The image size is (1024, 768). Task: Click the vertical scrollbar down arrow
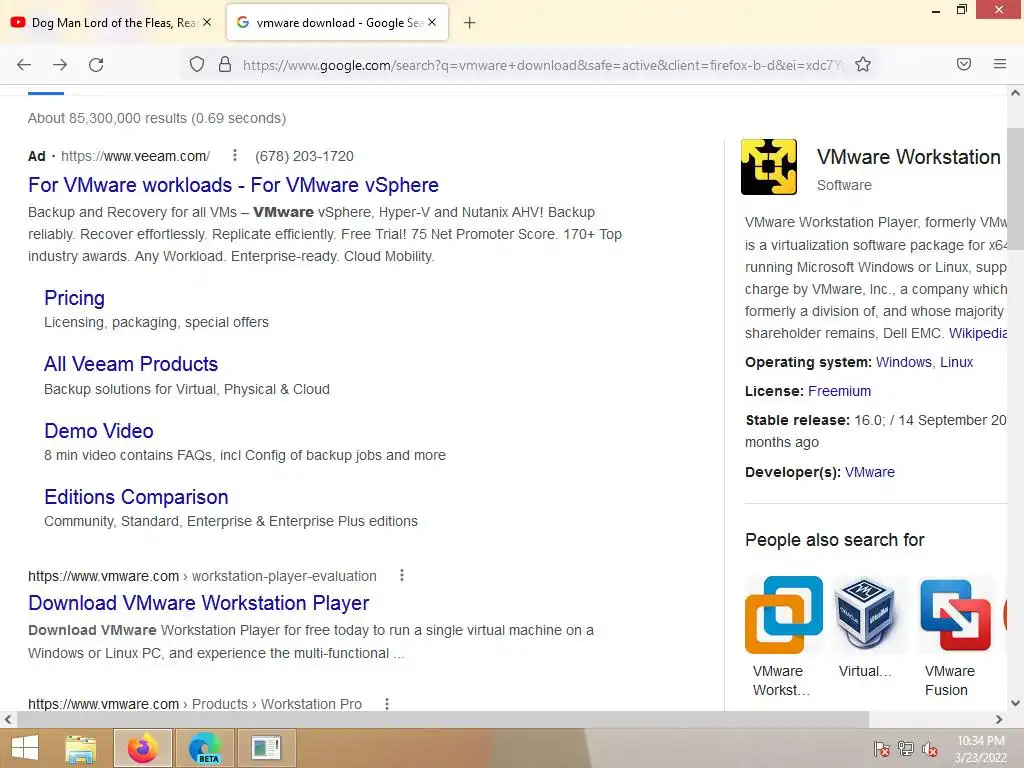tap(1015, 703)
